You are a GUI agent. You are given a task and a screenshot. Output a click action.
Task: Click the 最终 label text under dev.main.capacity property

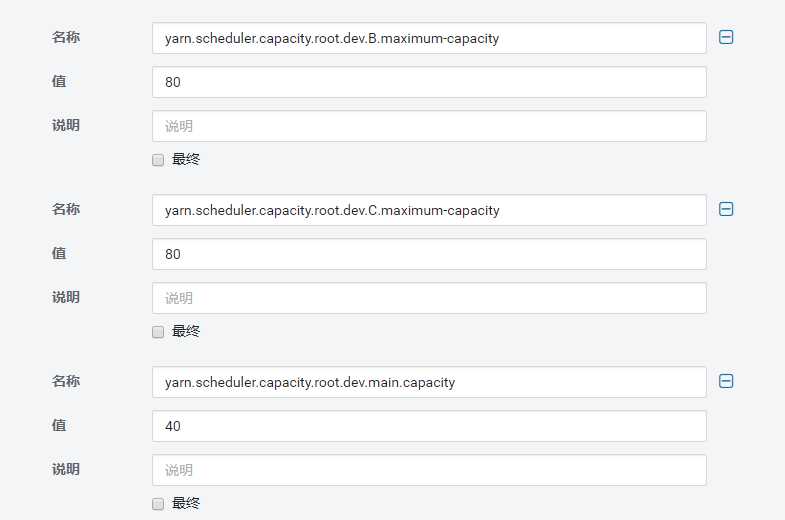[186, 503]
